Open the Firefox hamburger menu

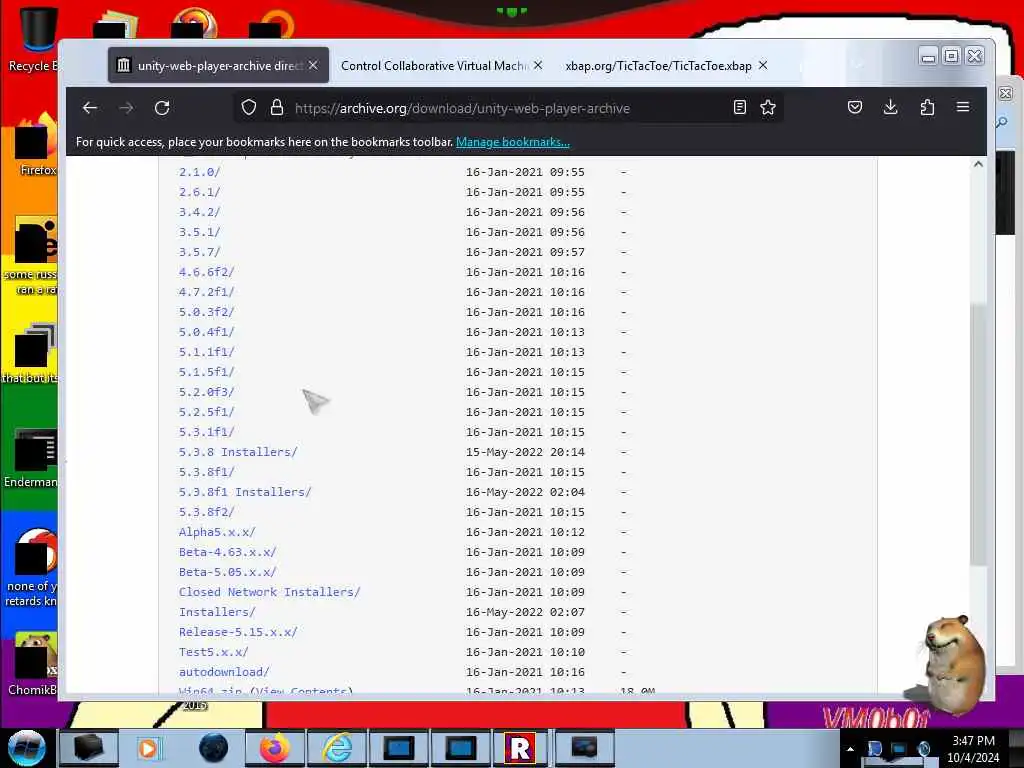[x=963, y=107]
